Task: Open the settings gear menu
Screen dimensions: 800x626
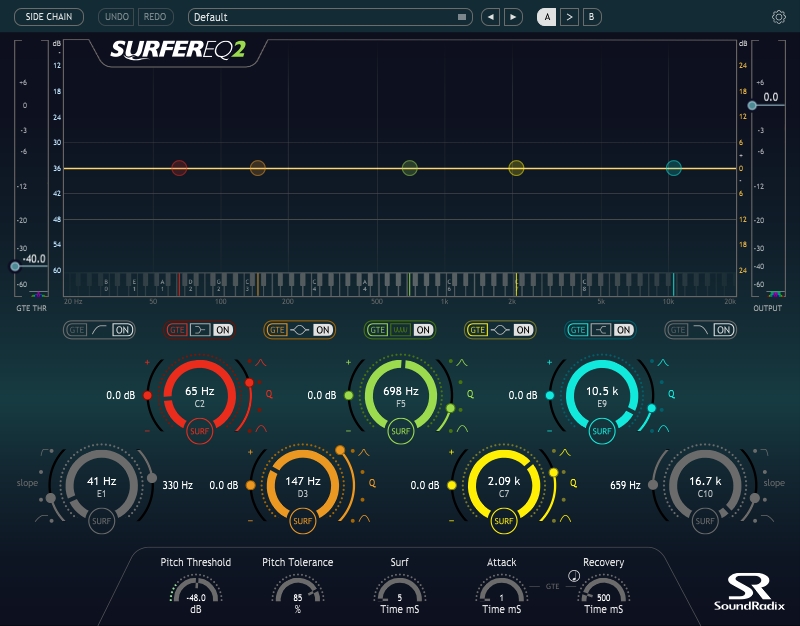Action: tap(778, 17)
